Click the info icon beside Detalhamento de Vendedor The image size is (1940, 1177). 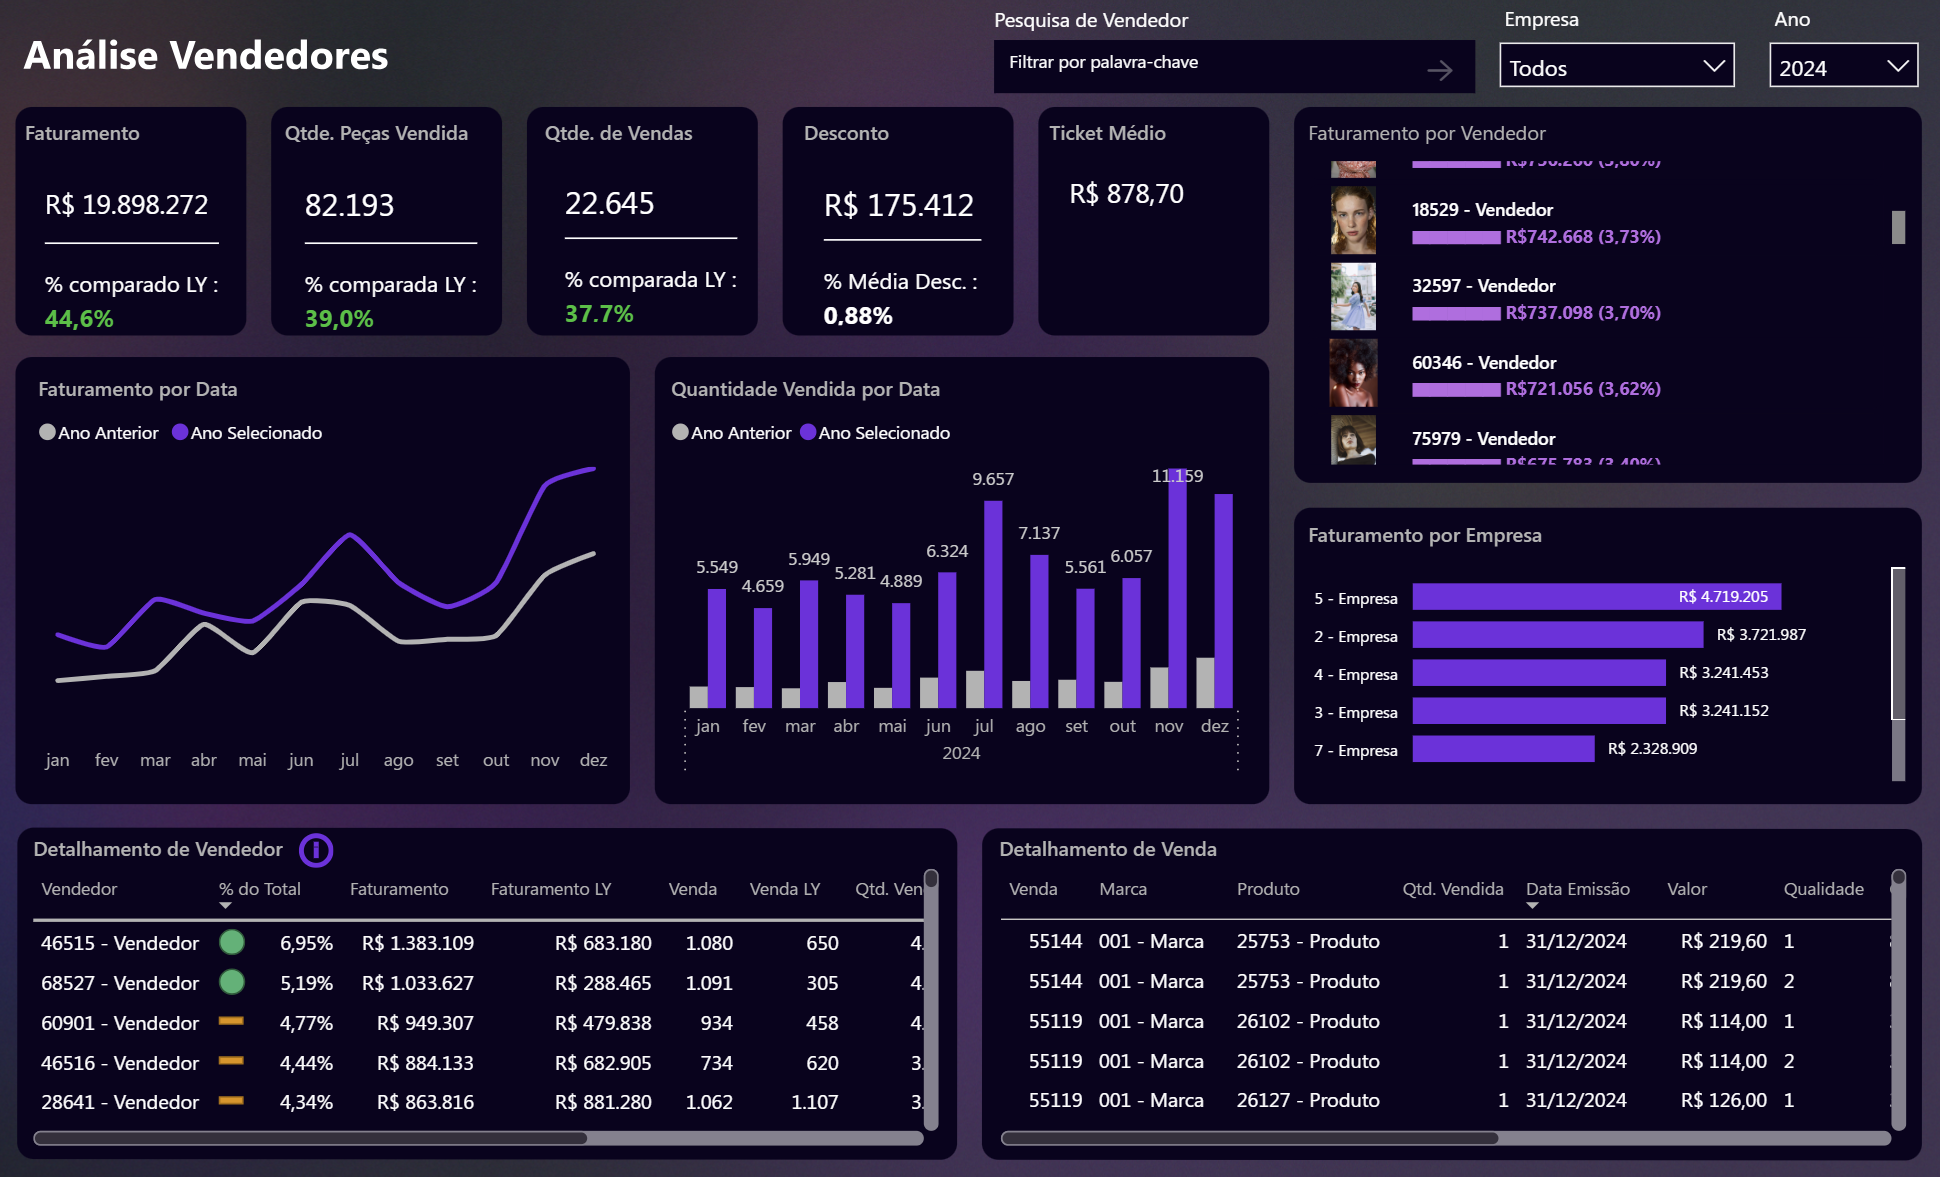pyautogui.click(x=316, y=850)
